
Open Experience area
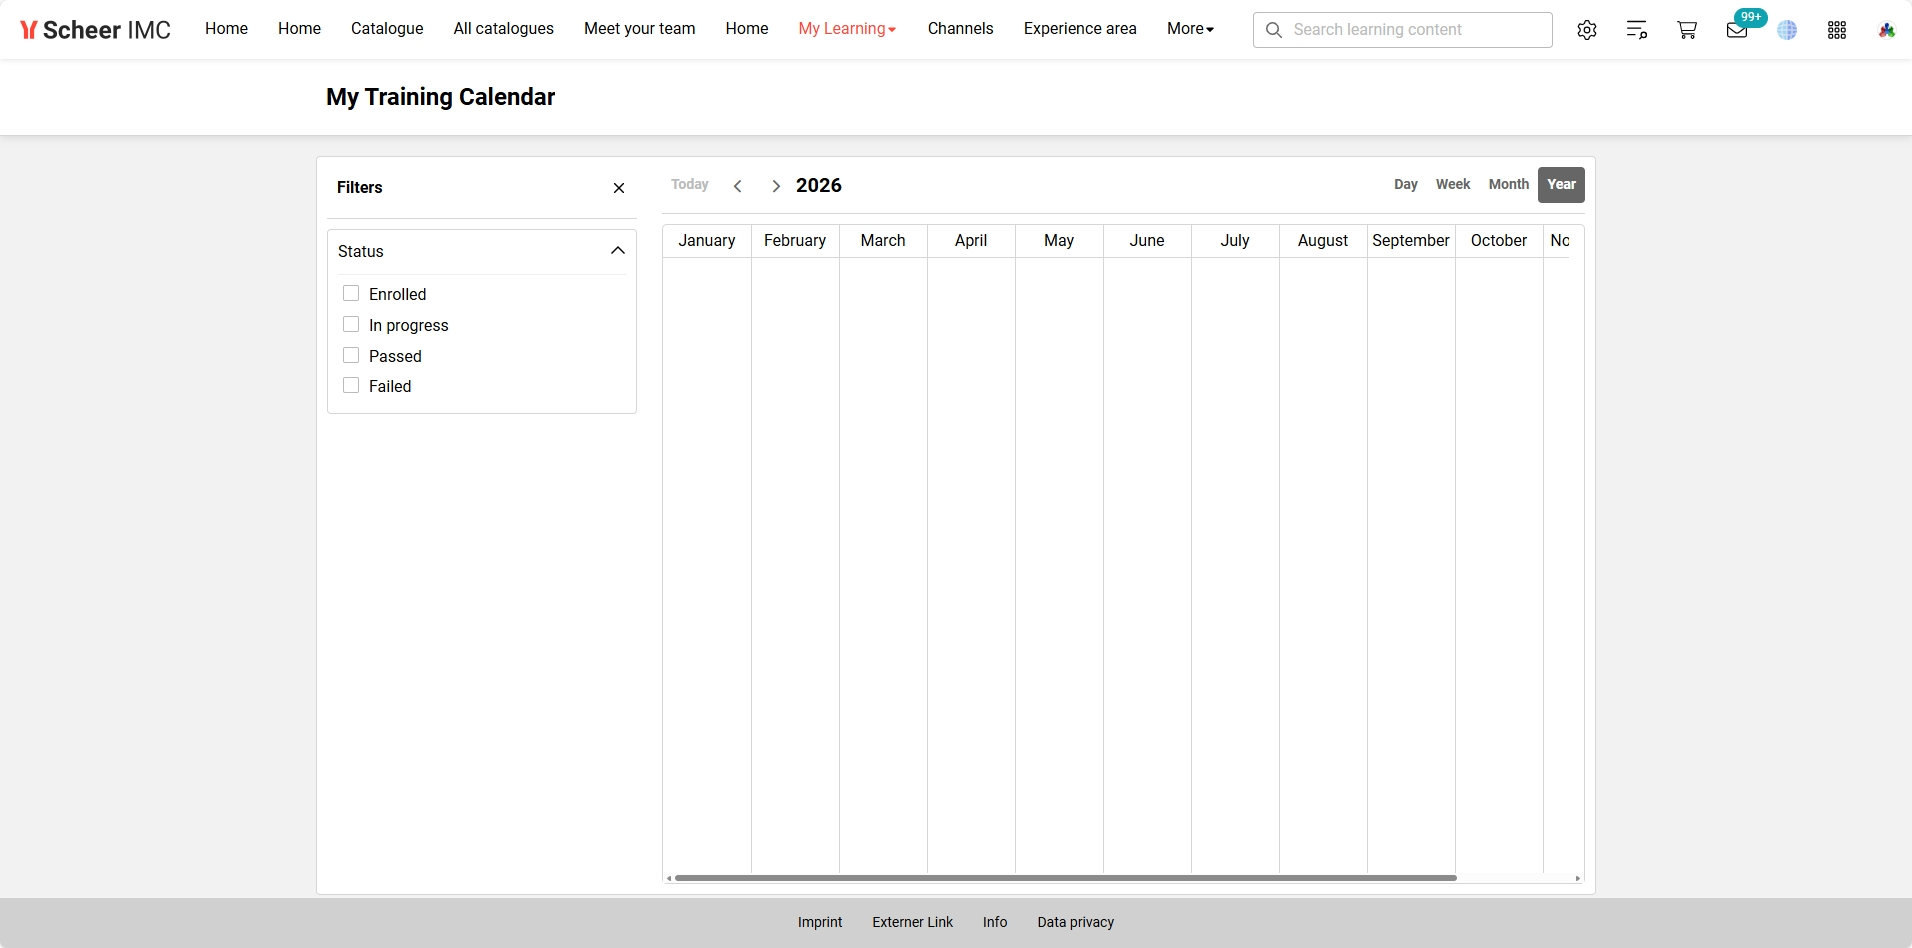point(1080,29)
